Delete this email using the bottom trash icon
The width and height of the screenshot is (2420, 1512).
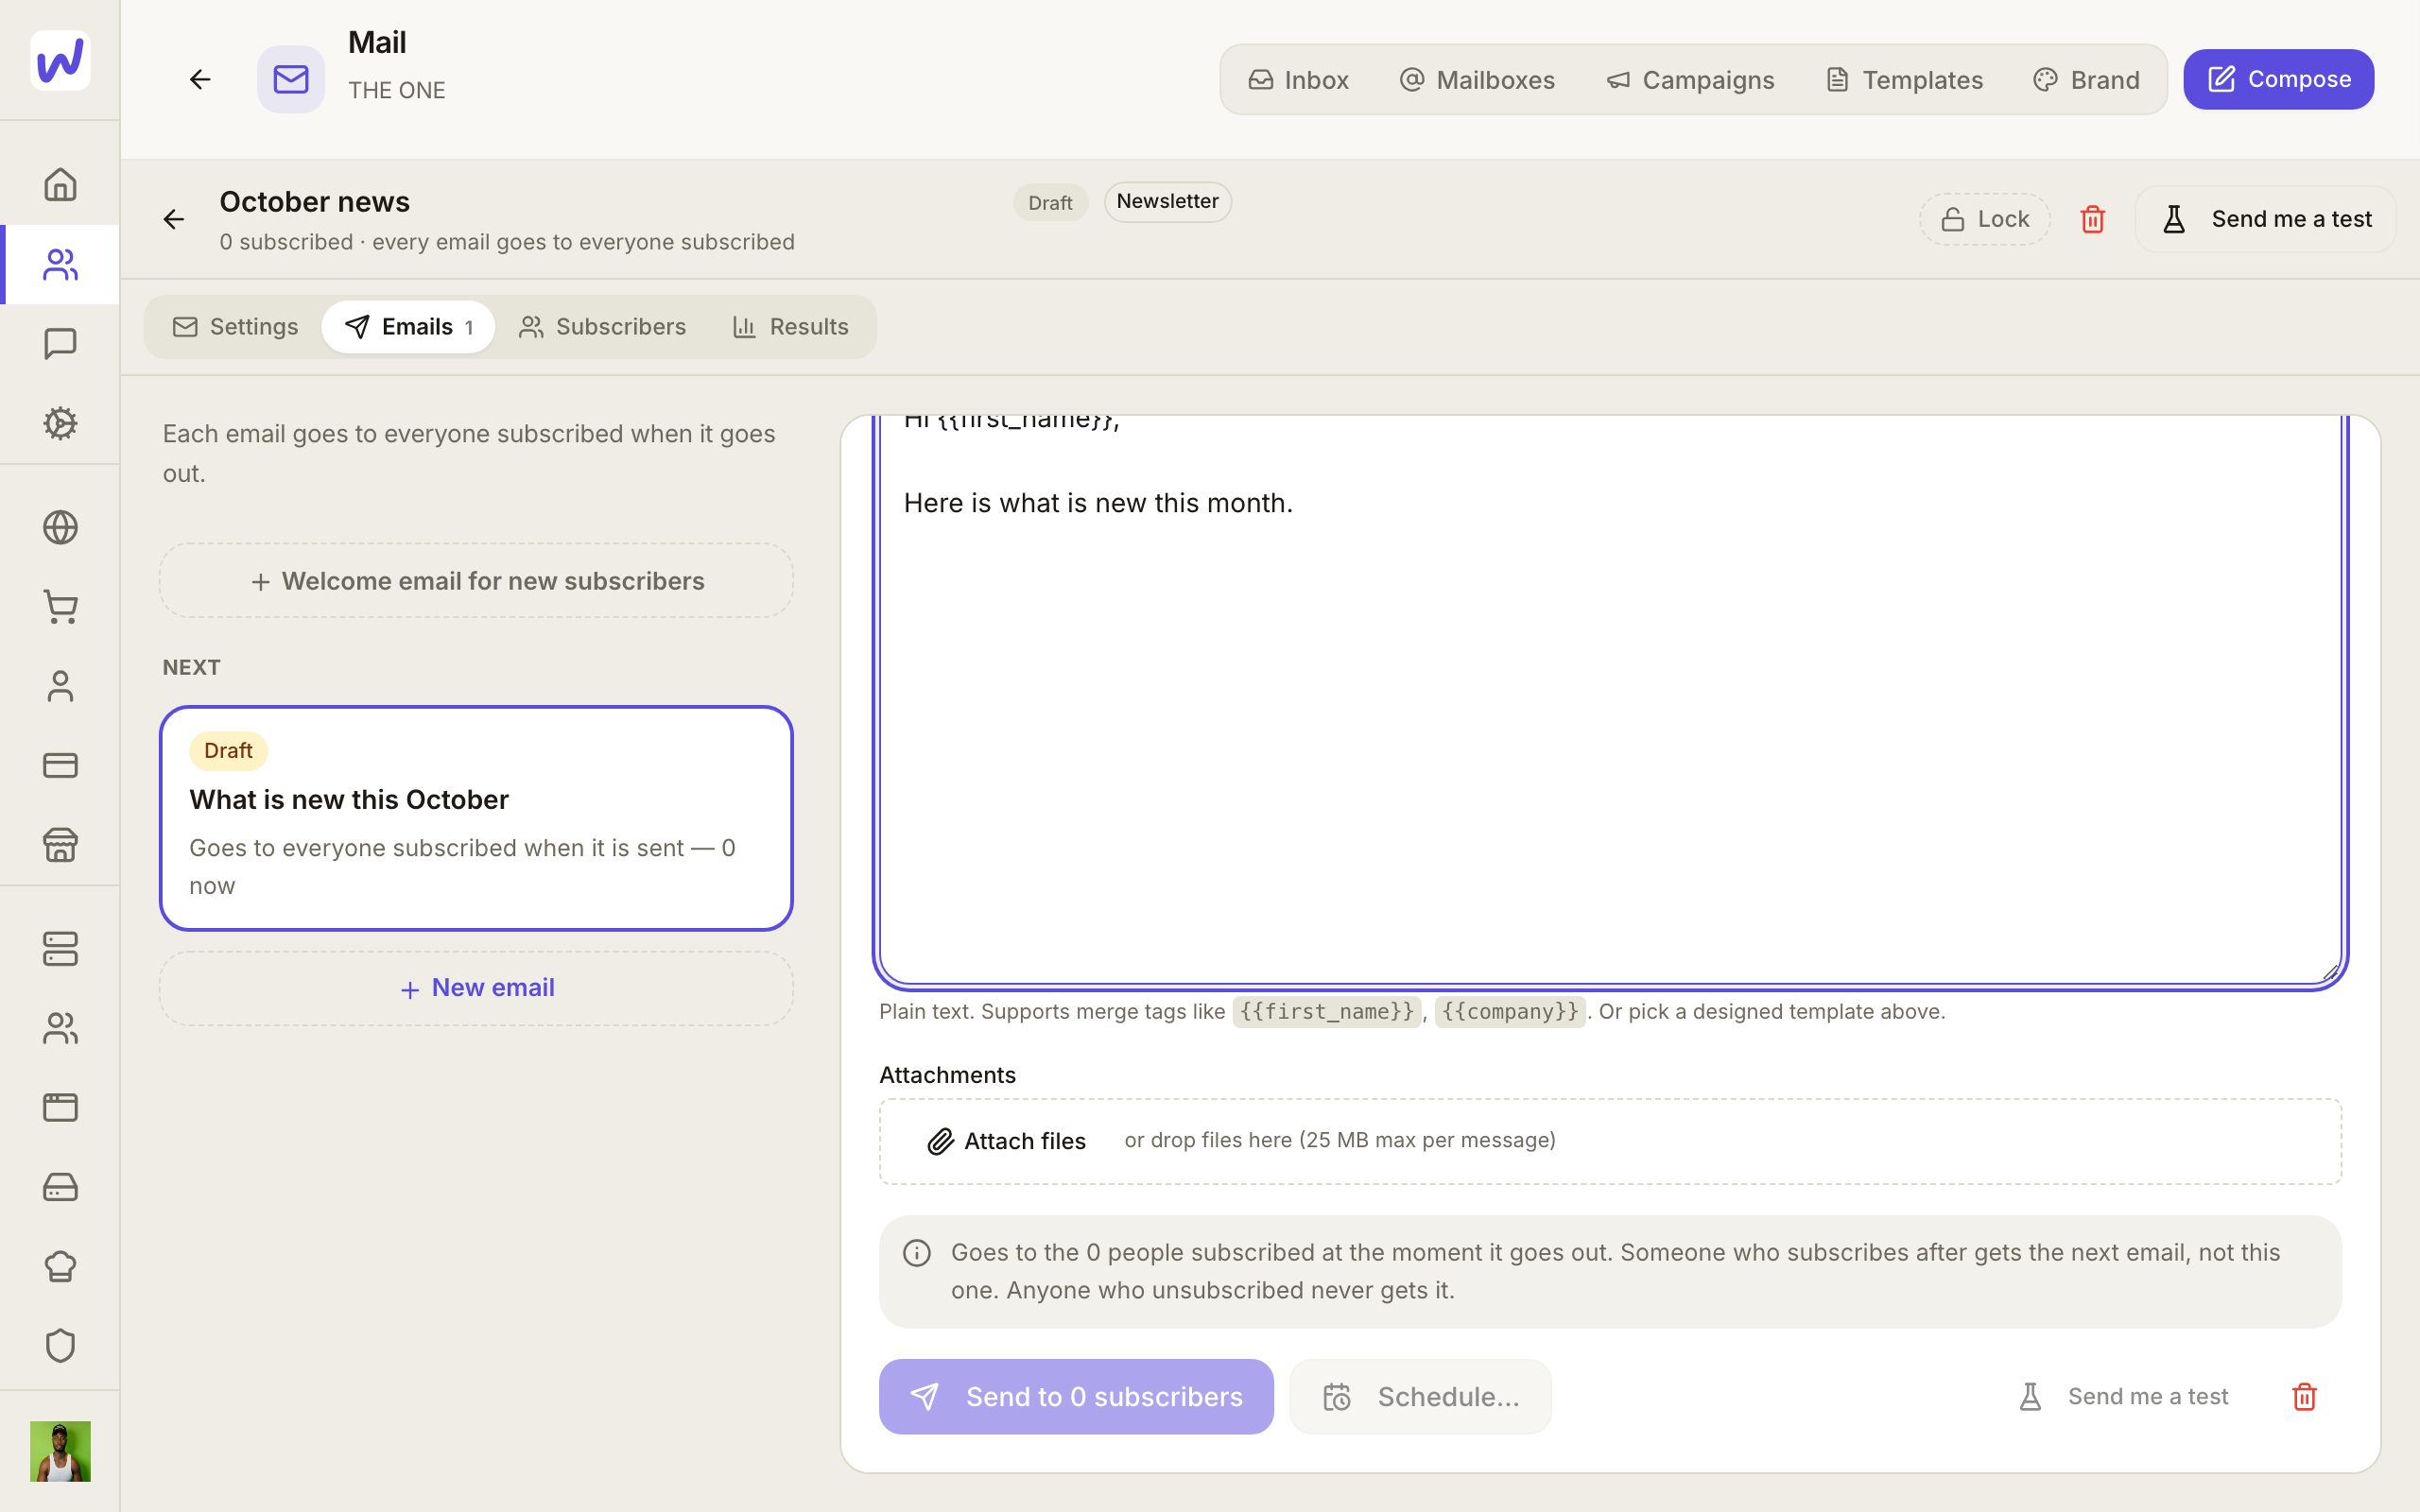(x=2304, y=1396)
